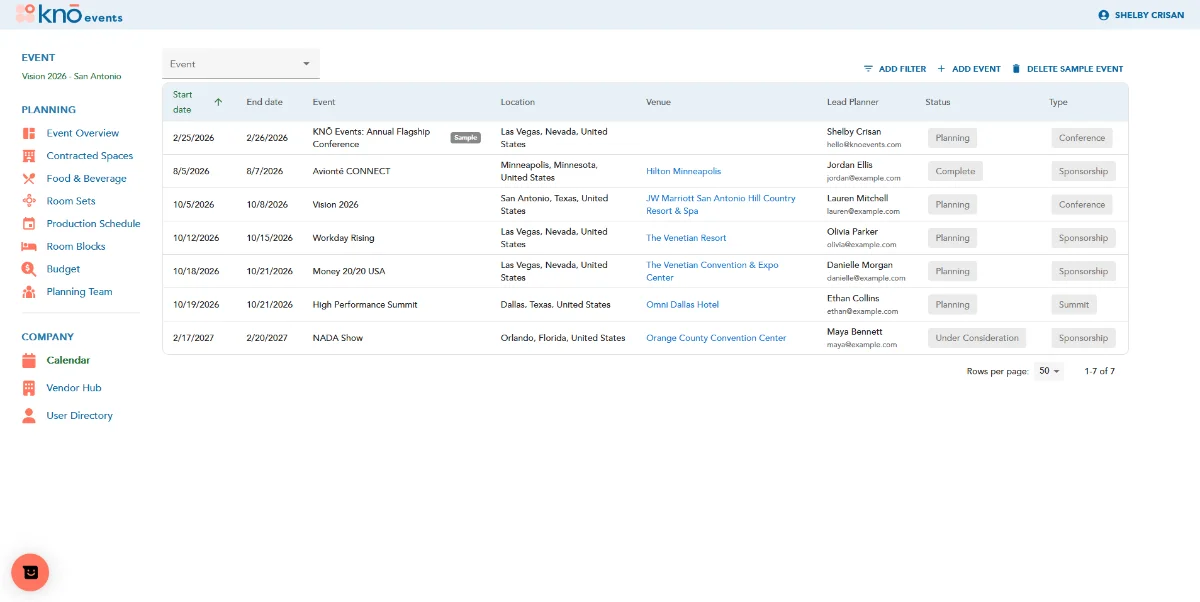Click the ADD EVENT button
Image resolution: width=1200 pixels, height=602 pixels.
pos(968,69)
